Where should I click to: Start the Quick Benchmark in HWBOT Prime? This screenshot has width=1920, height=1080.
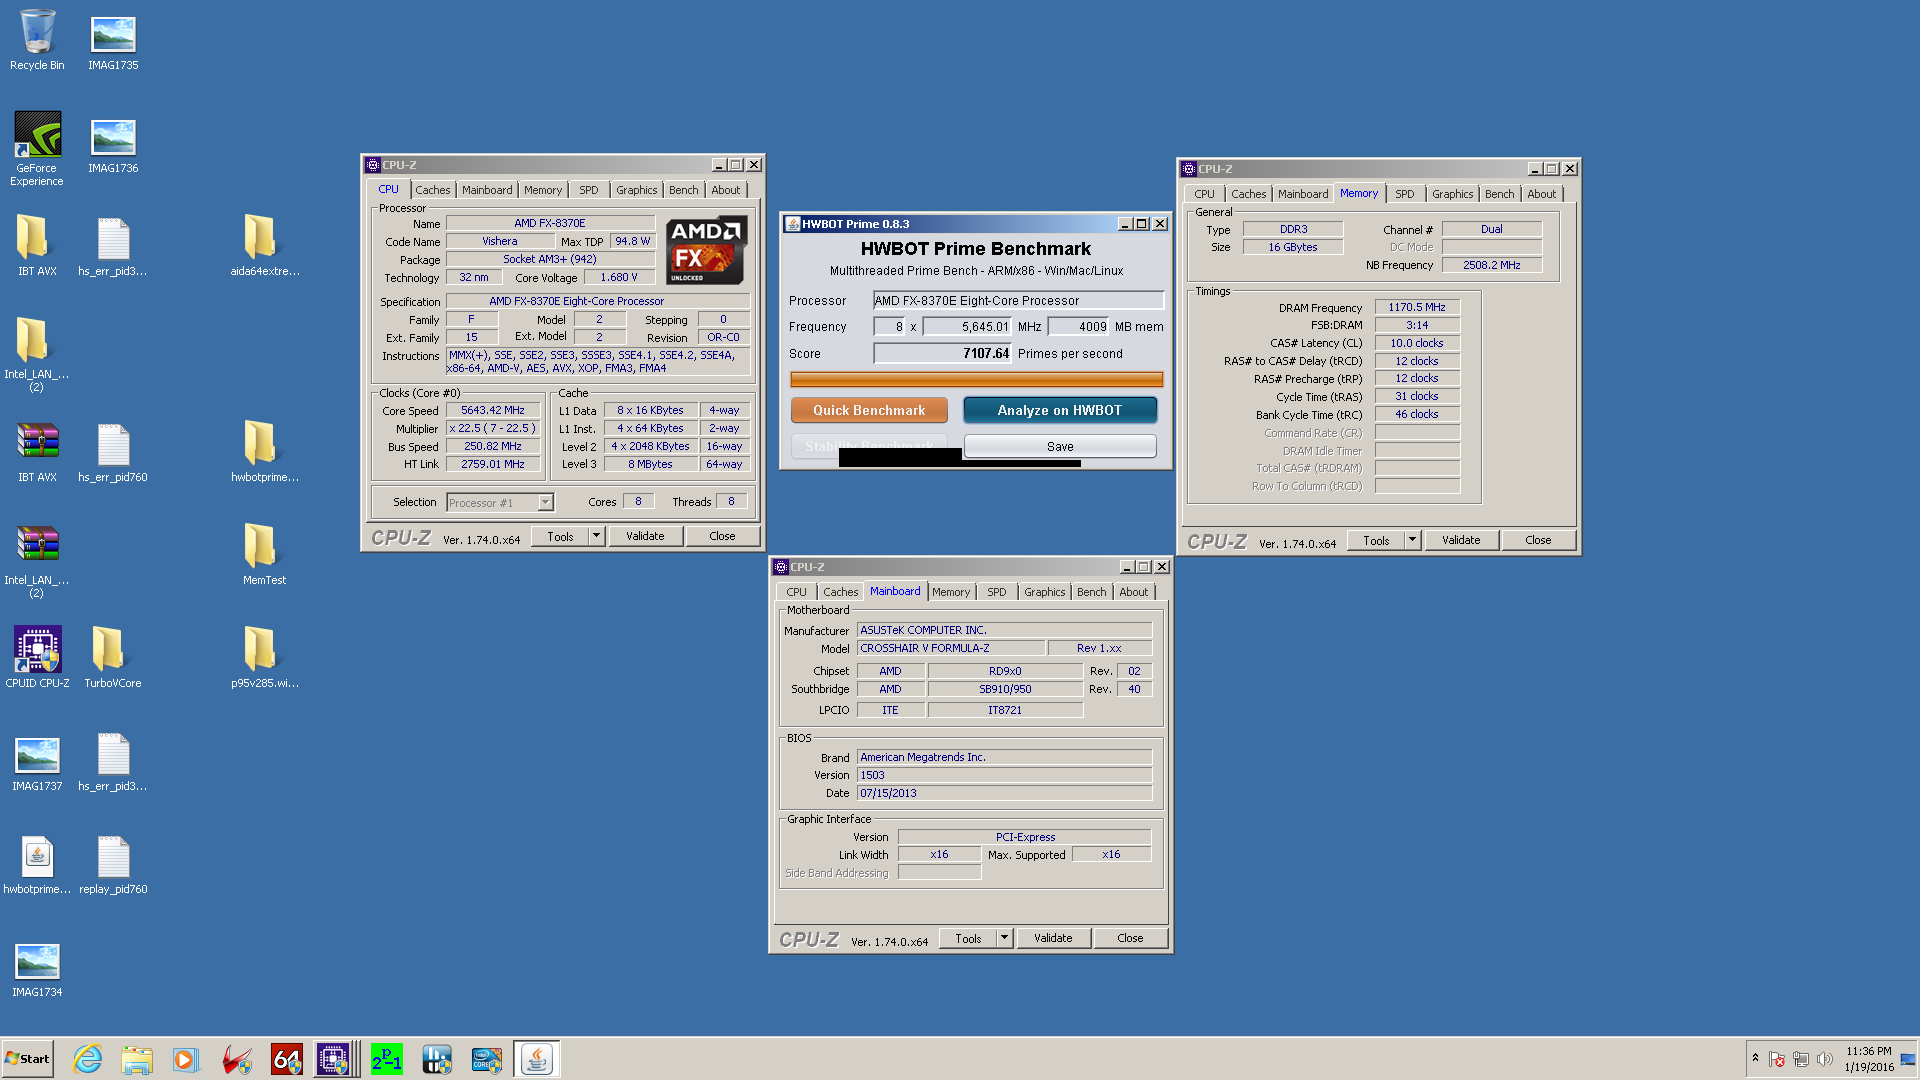click(869, 410)
